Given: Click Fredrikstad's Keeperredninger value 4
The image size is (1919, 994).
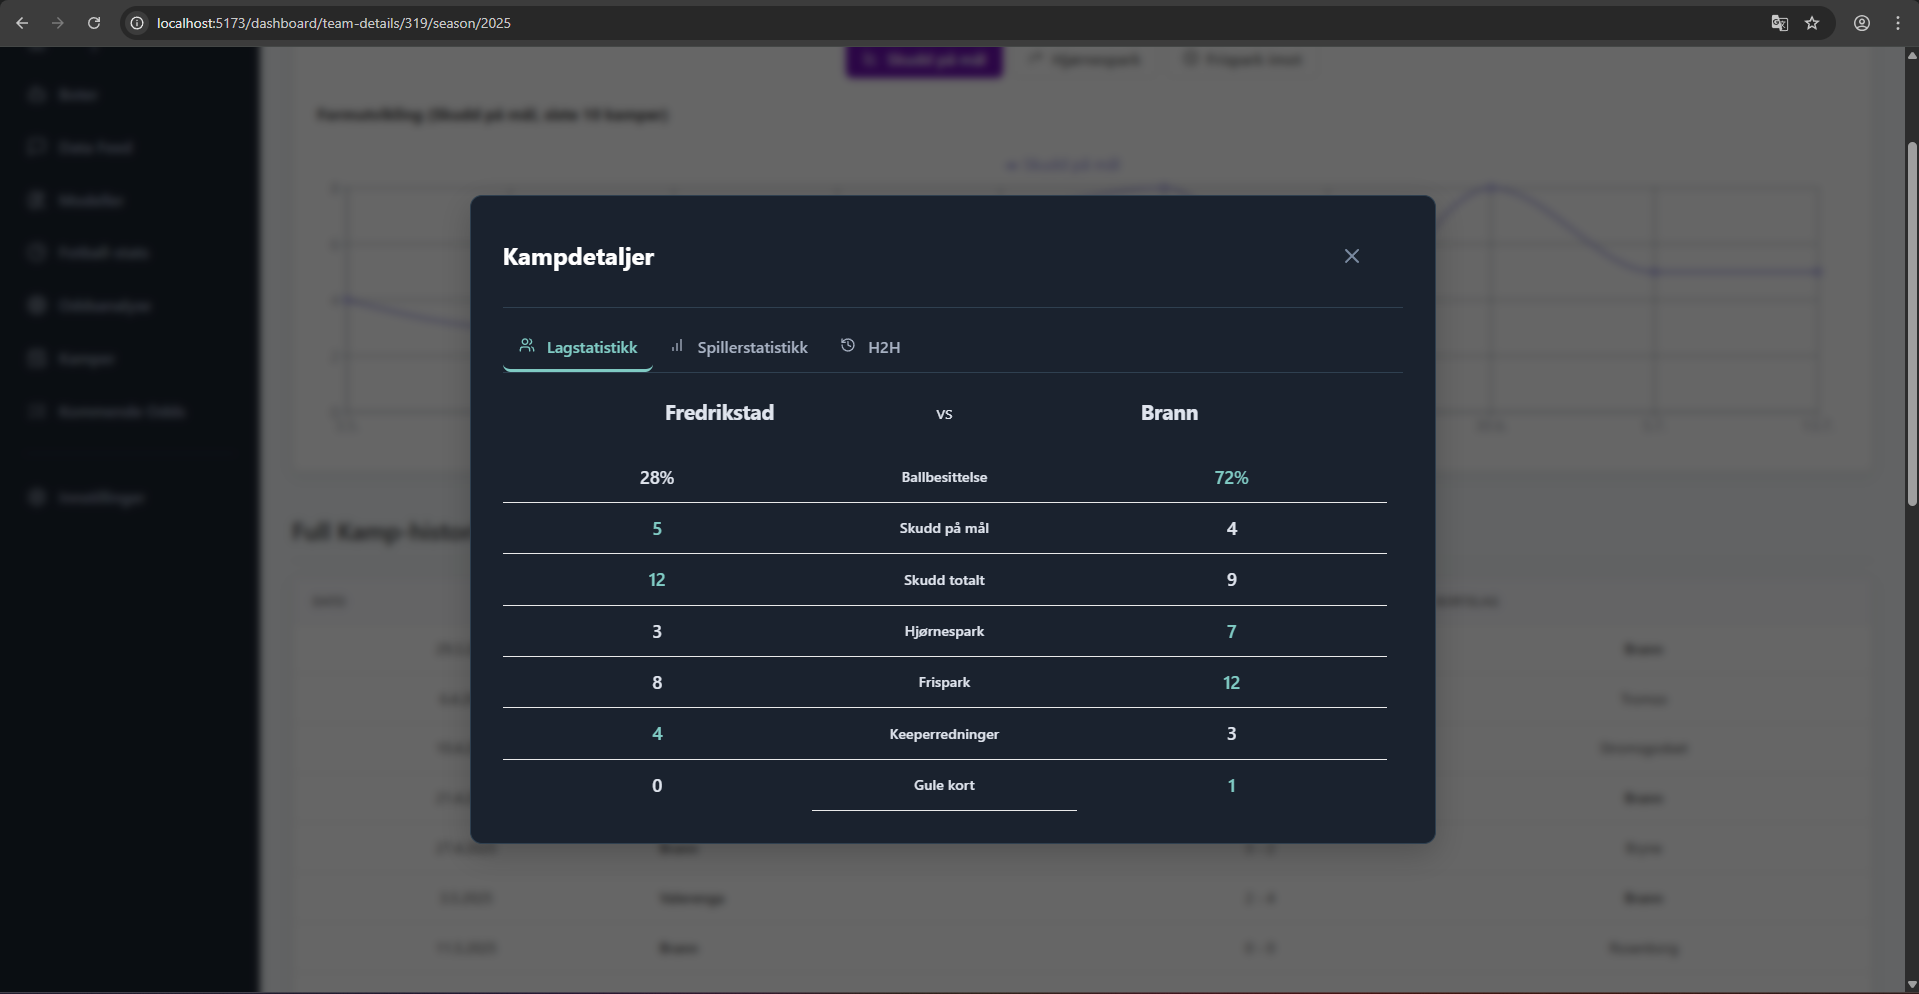Looking at the screenshot, I should (657, 734).
